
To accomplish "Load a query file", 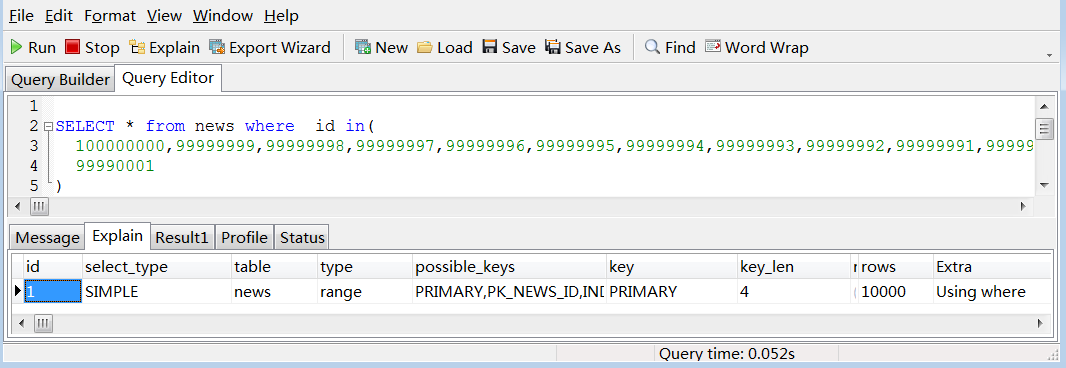I will click(445, 48).
